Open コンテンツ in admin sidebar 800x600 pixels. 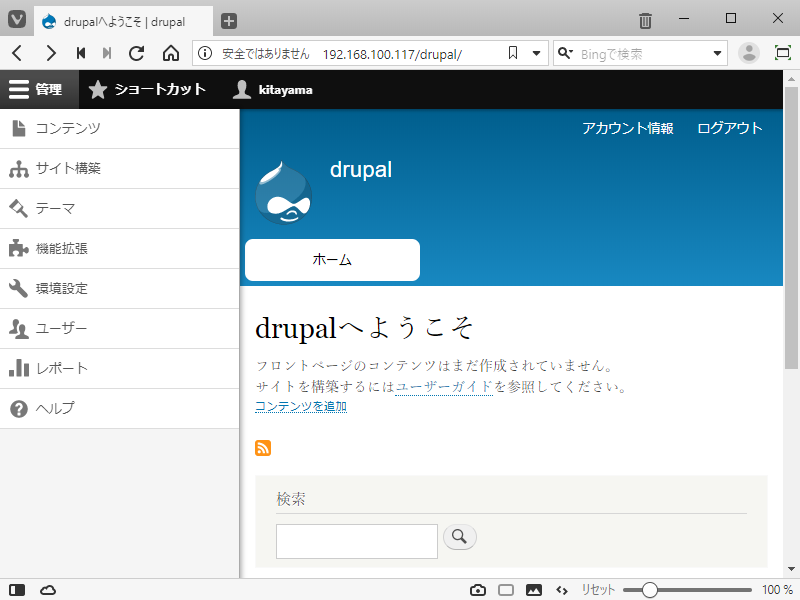119,129
